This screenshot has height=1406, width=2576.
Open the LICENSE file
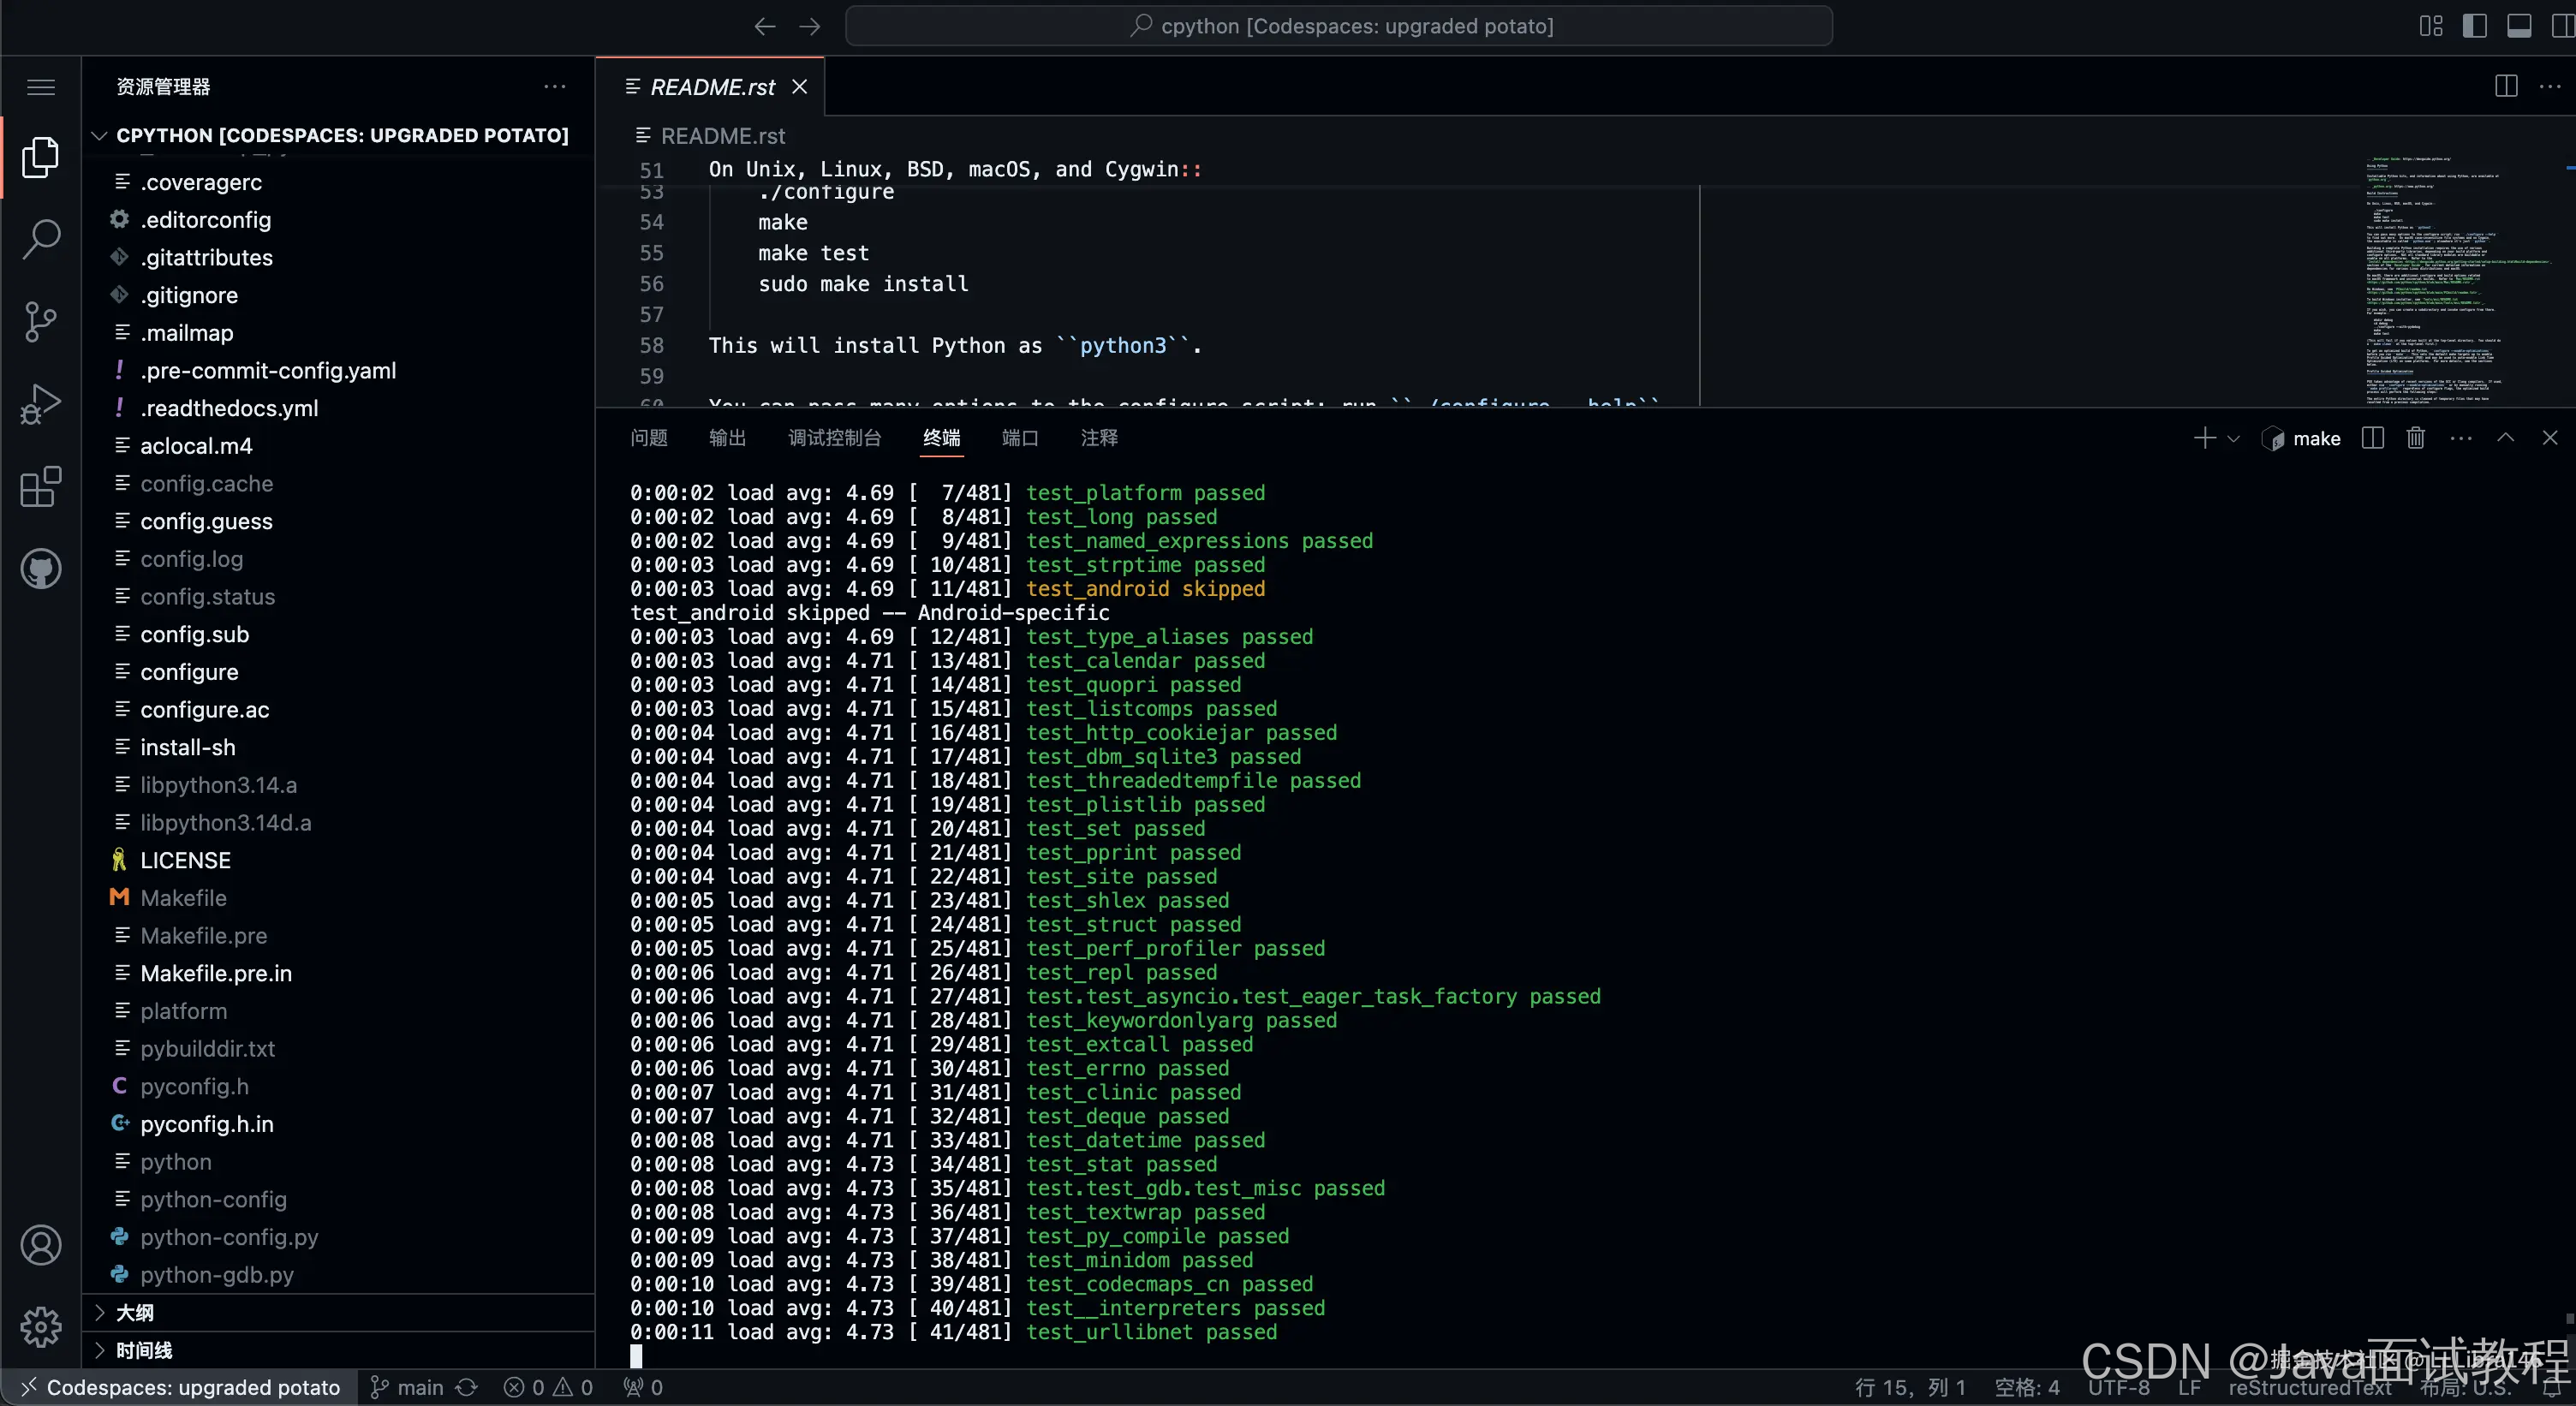tap(338, 860)
